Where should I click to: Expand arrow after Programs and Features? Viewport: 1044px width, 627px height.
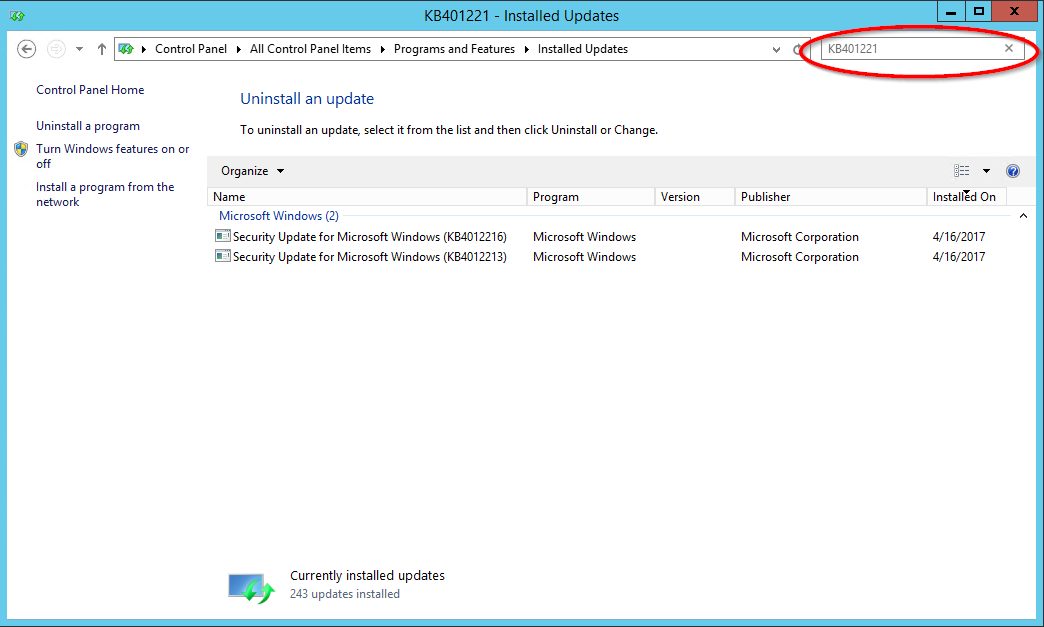[527, 49]
